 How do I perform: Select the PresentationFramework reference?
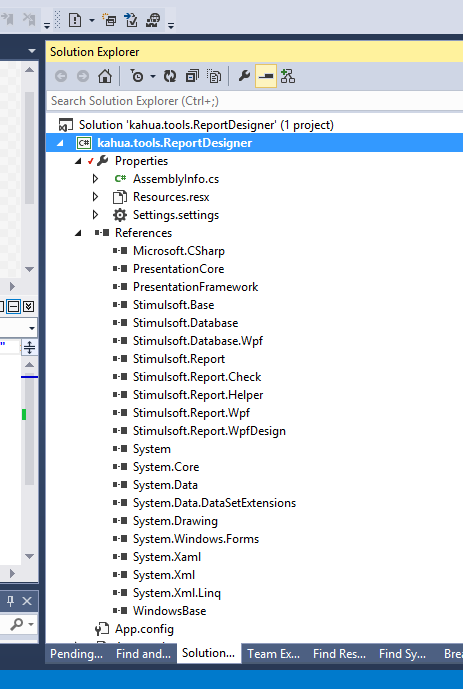195,287
